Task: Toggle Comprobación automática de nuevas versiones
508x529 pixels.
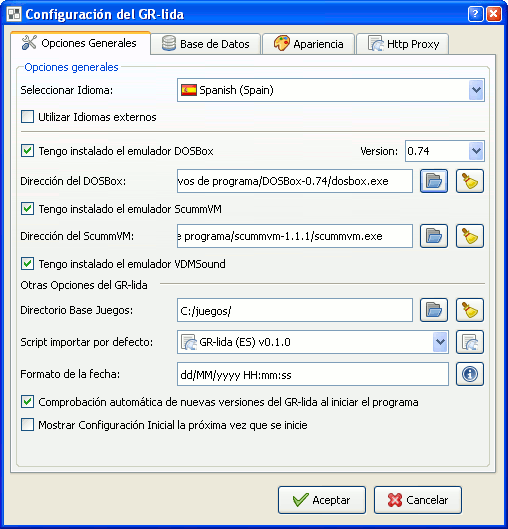Action: [x=27, y=402]
